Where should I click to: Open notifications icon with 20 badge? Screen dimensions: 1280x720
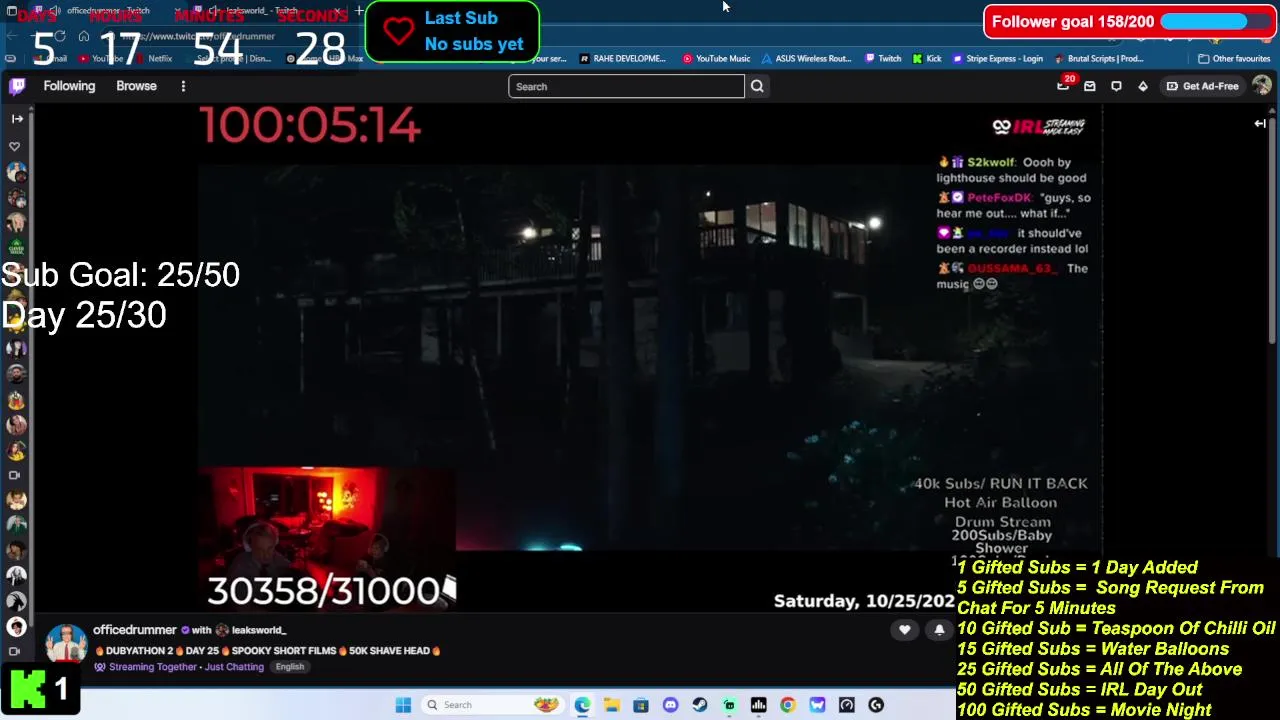click(1063, 86)
